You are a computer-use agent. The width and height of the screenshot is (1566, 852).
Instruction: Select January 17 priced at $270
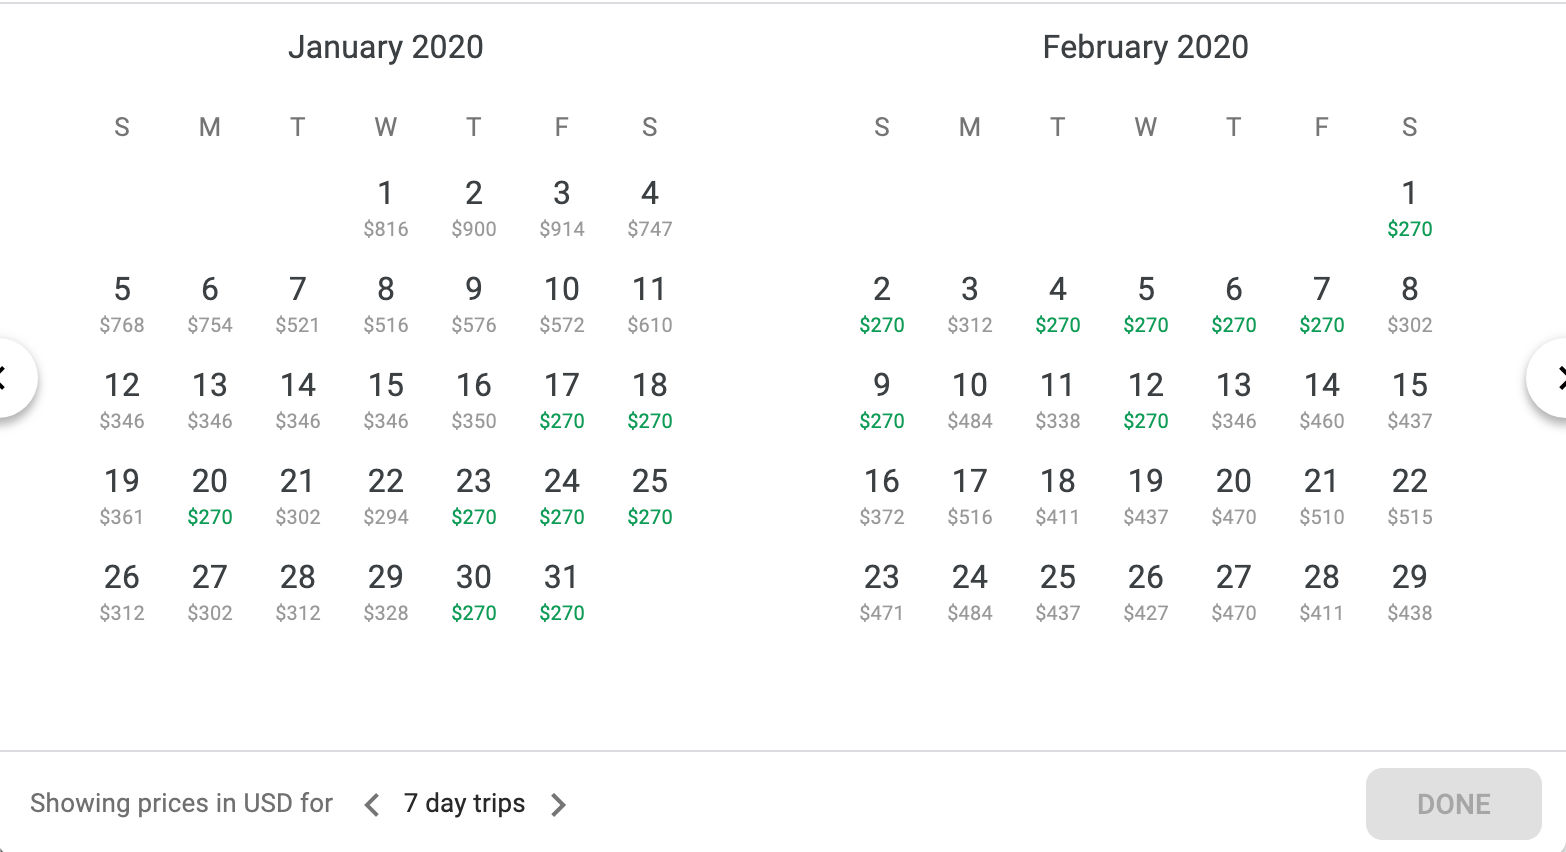(562, 399)
